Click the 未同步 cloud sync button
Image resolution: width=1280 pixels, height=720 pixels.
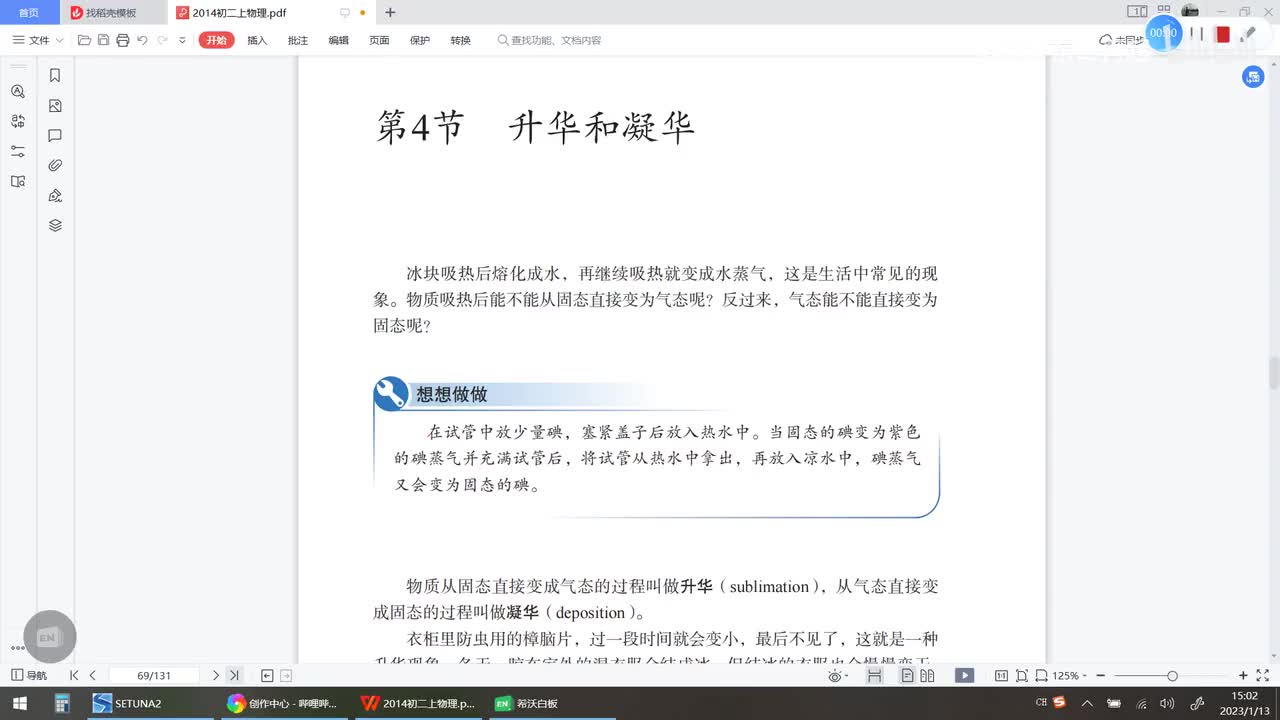pos(1121,40)
